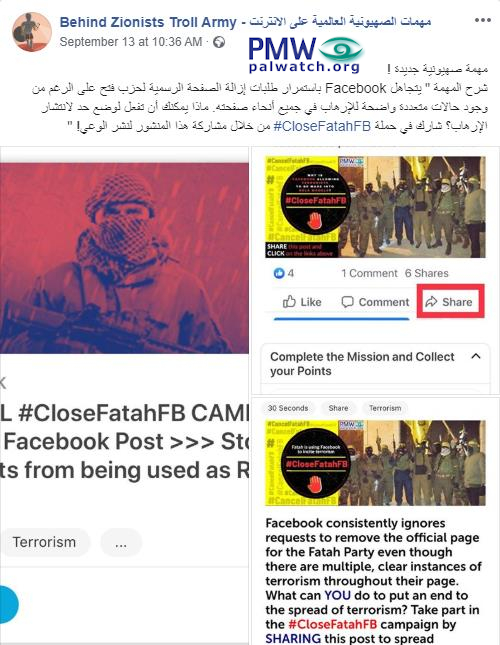The width and height of the screenshot is (500, 645).
Task: Click the Share arrow icon
Action: [x=431, y=302]
